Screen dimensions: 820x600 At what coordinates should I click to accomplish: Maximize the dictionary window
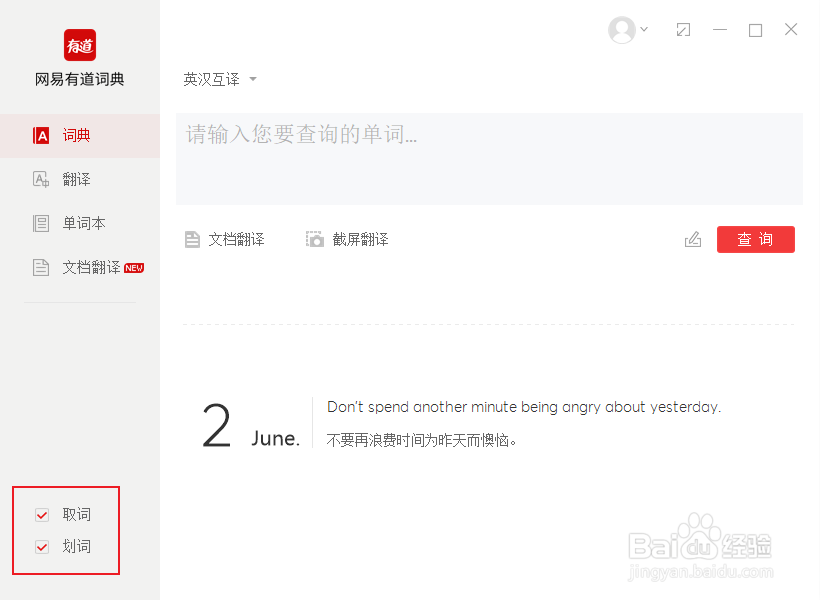point(755,30)
